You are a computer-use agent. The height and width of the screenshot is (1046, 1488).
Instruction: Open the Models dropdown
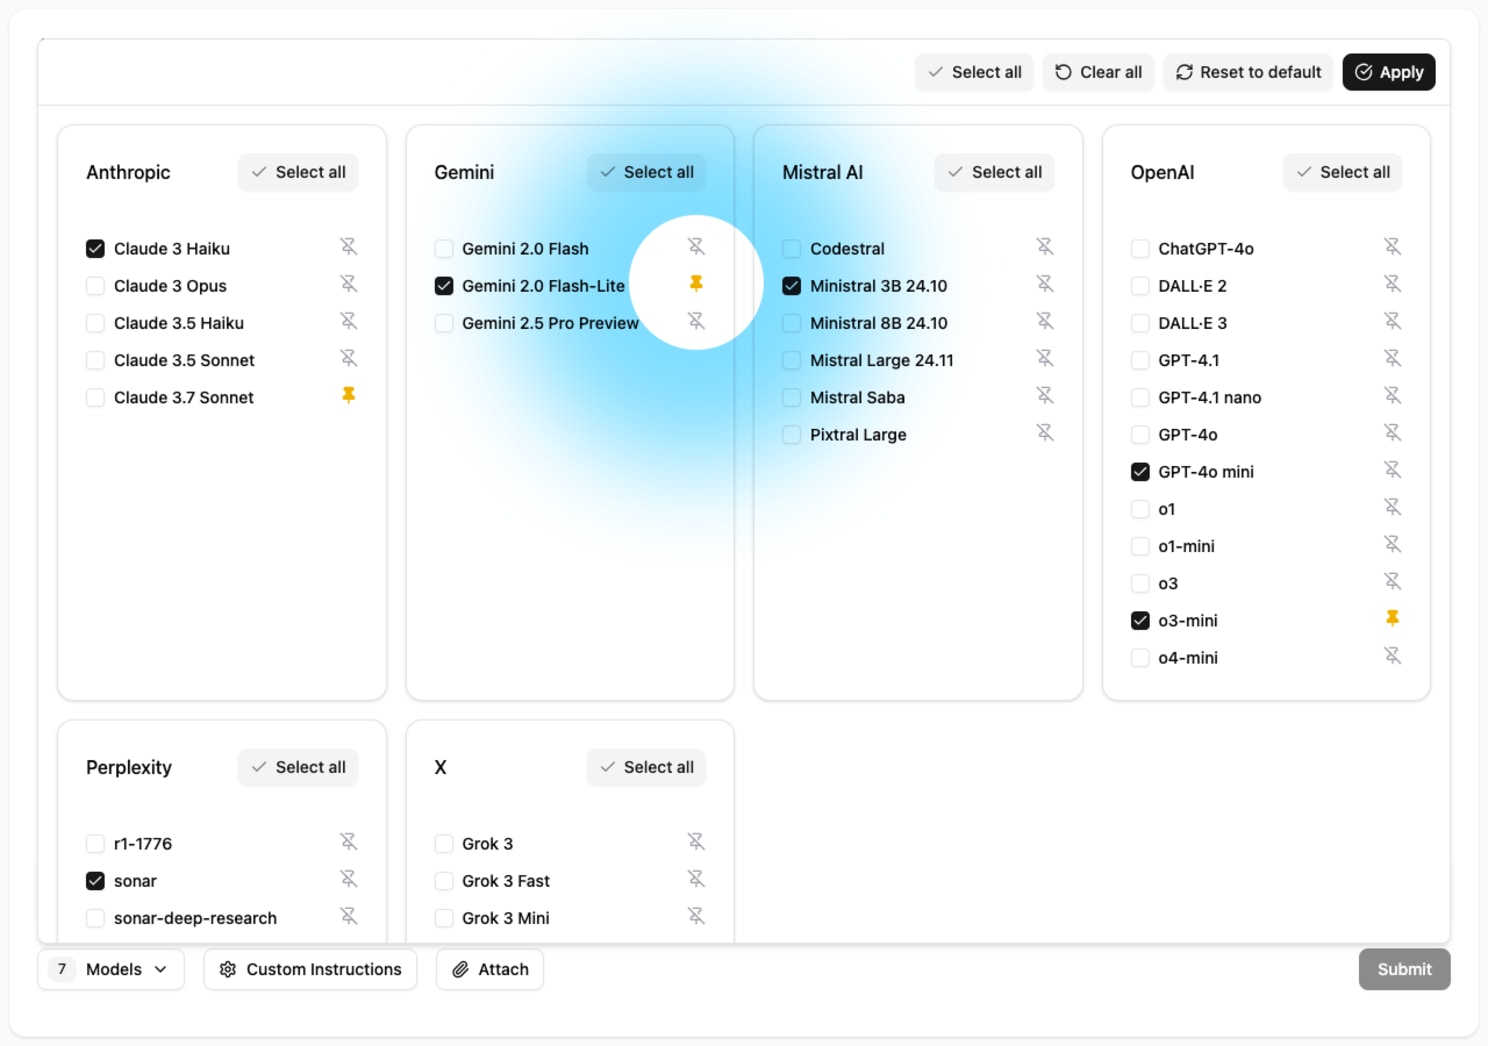pyautogui.click(x=111, y=969)
